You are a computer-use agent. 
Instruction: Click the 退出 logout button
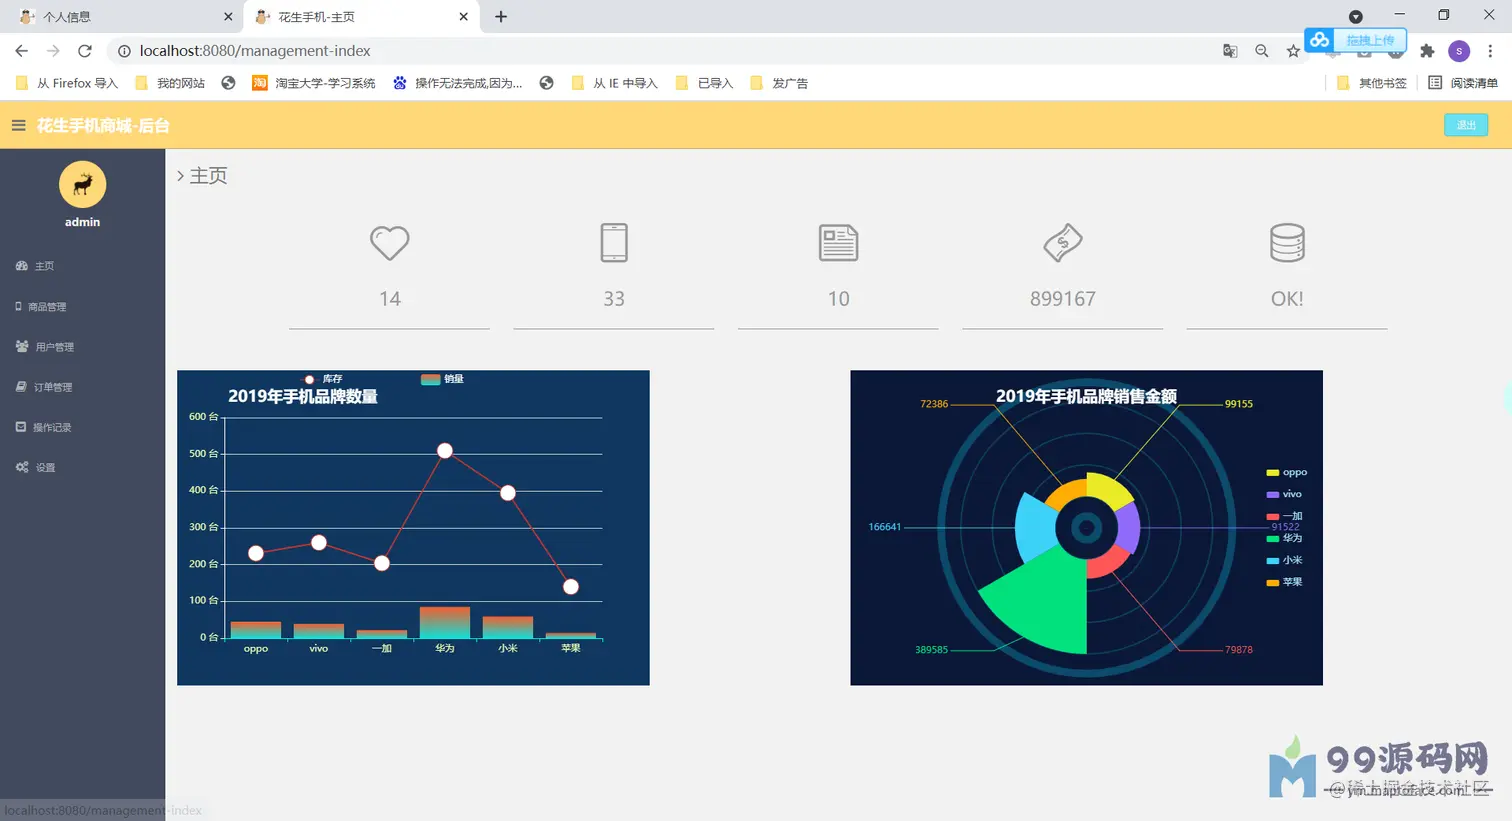[x=1466, y=125]
